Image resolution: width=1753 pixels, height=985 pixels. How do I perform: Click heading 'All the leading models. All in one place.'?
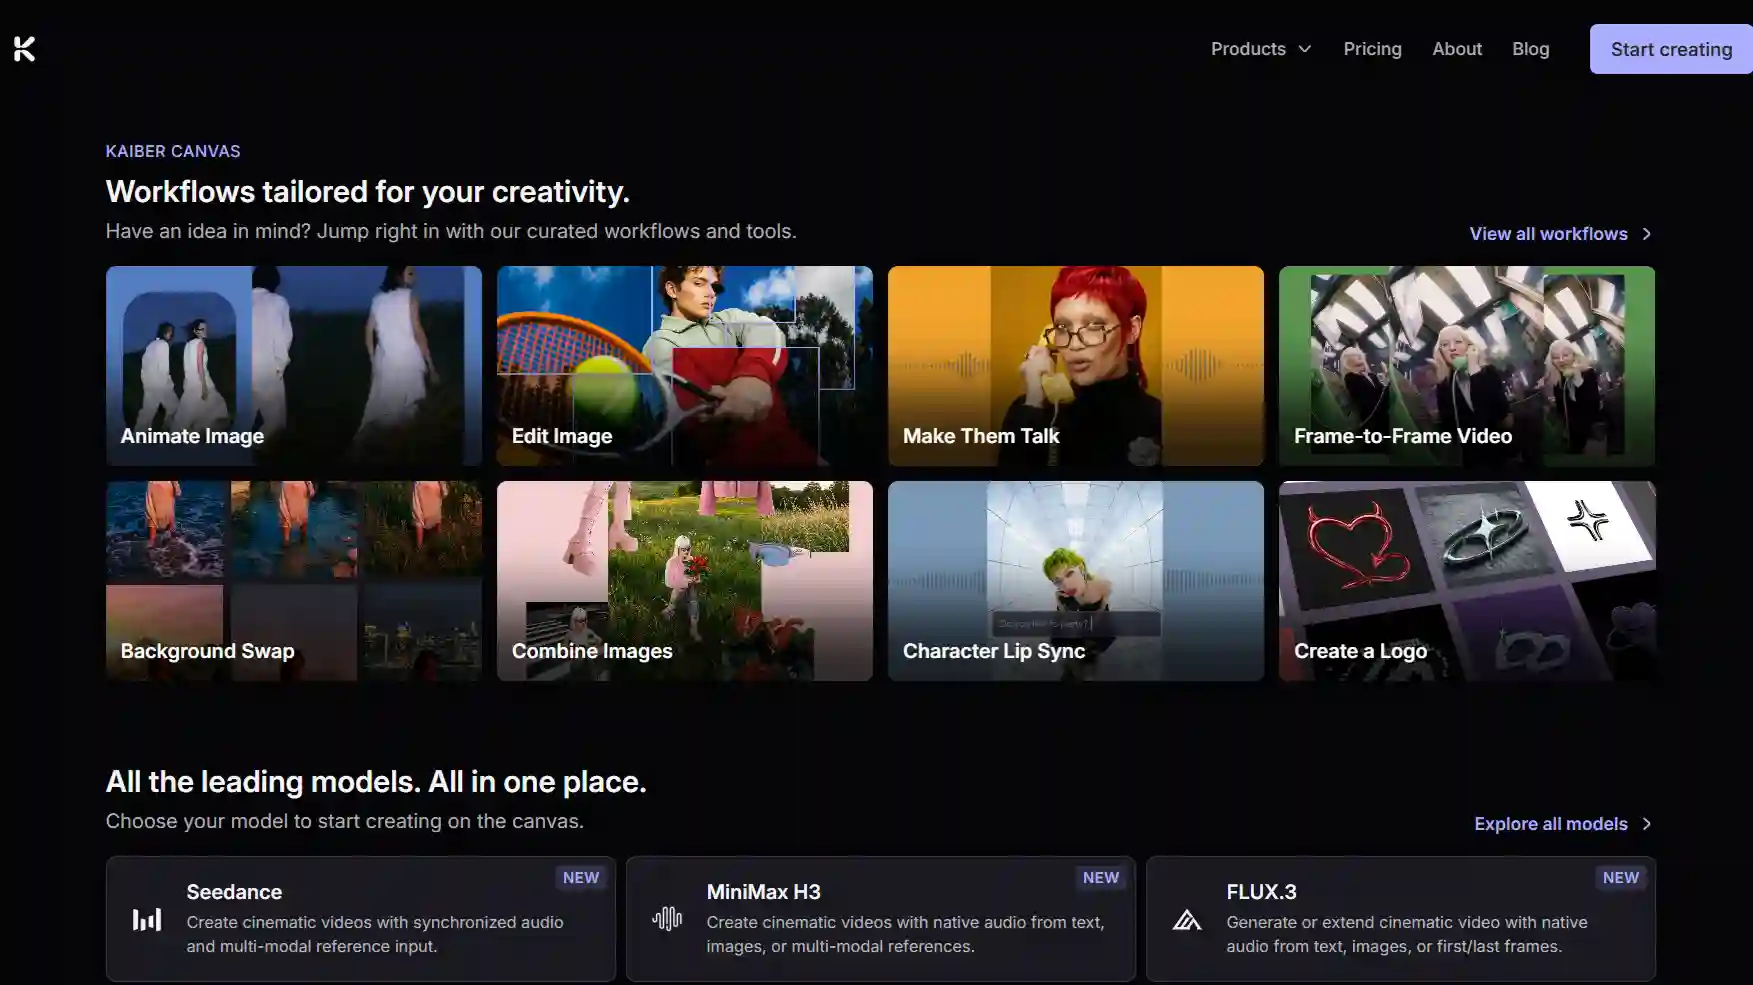(x=376, y=781)
